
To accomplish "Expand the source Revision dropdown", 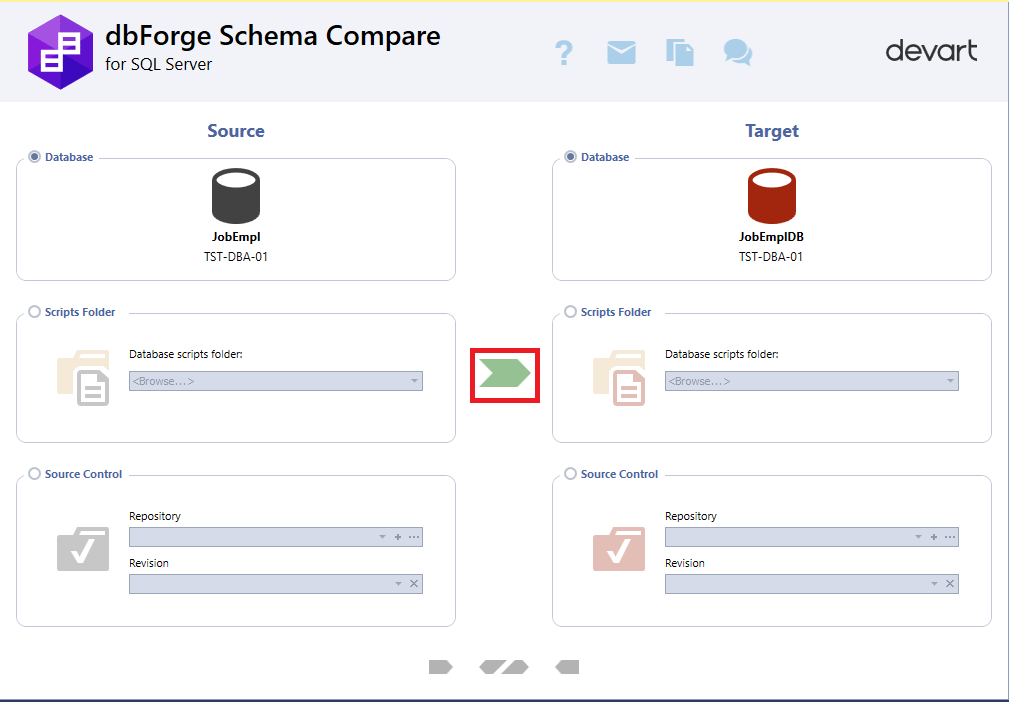I will tap(399, 583).
